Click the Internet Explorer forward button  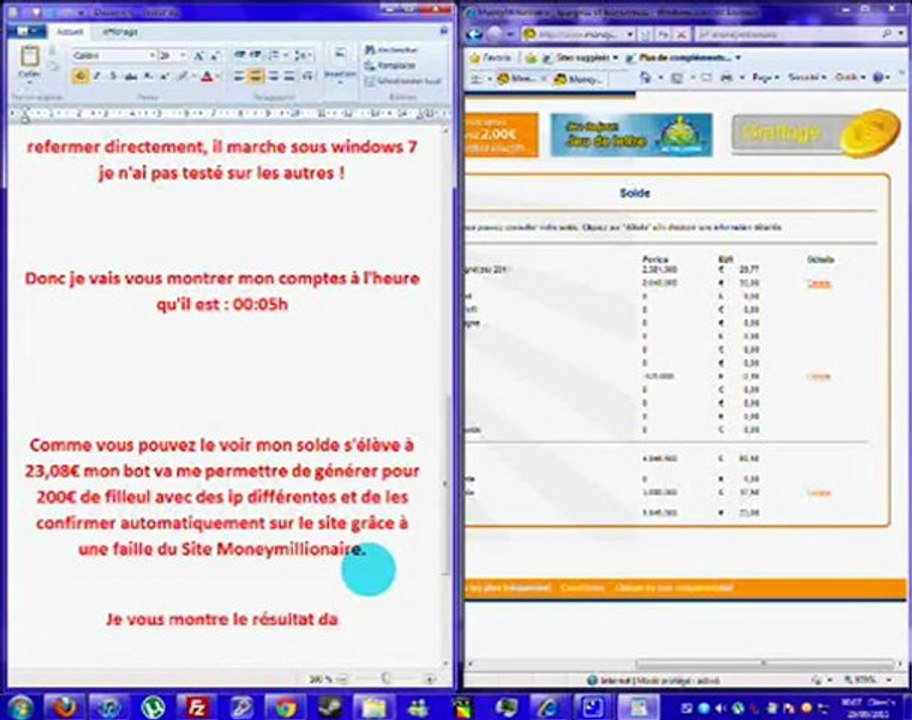(494, 34)
